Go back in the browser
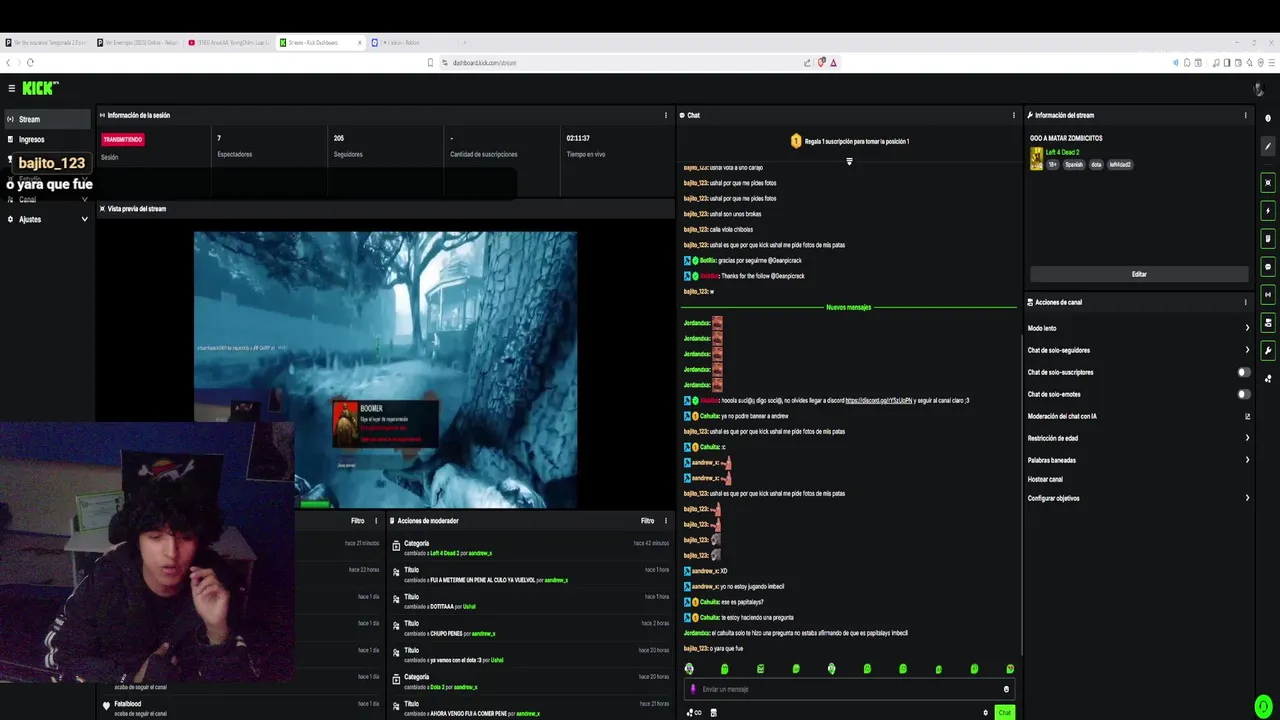Viewport: 1280px width, 720px height. pos(10,62)
